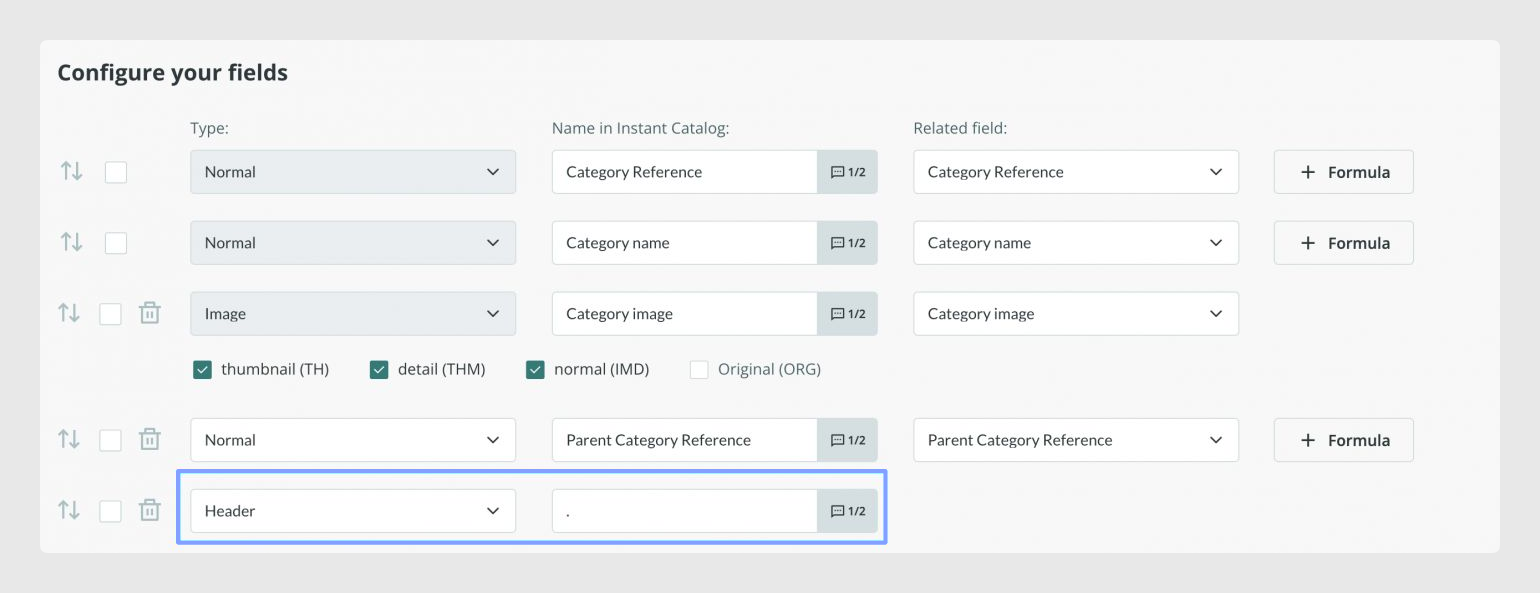Delete the Category image field row
The image size is (1540, 593).
[x=149, y=313]
